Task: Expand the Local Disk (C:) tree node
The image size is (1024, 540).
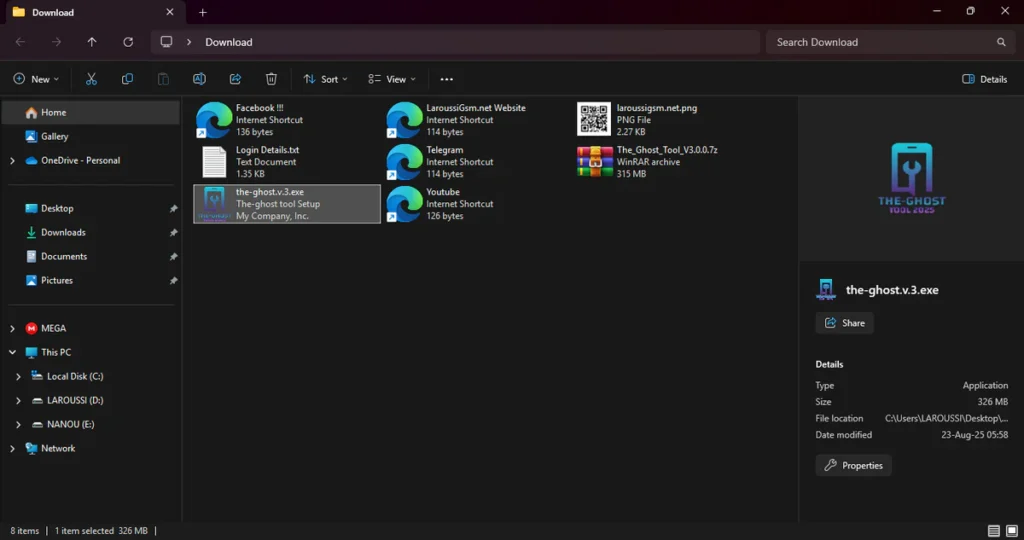Action: point(19,377)
